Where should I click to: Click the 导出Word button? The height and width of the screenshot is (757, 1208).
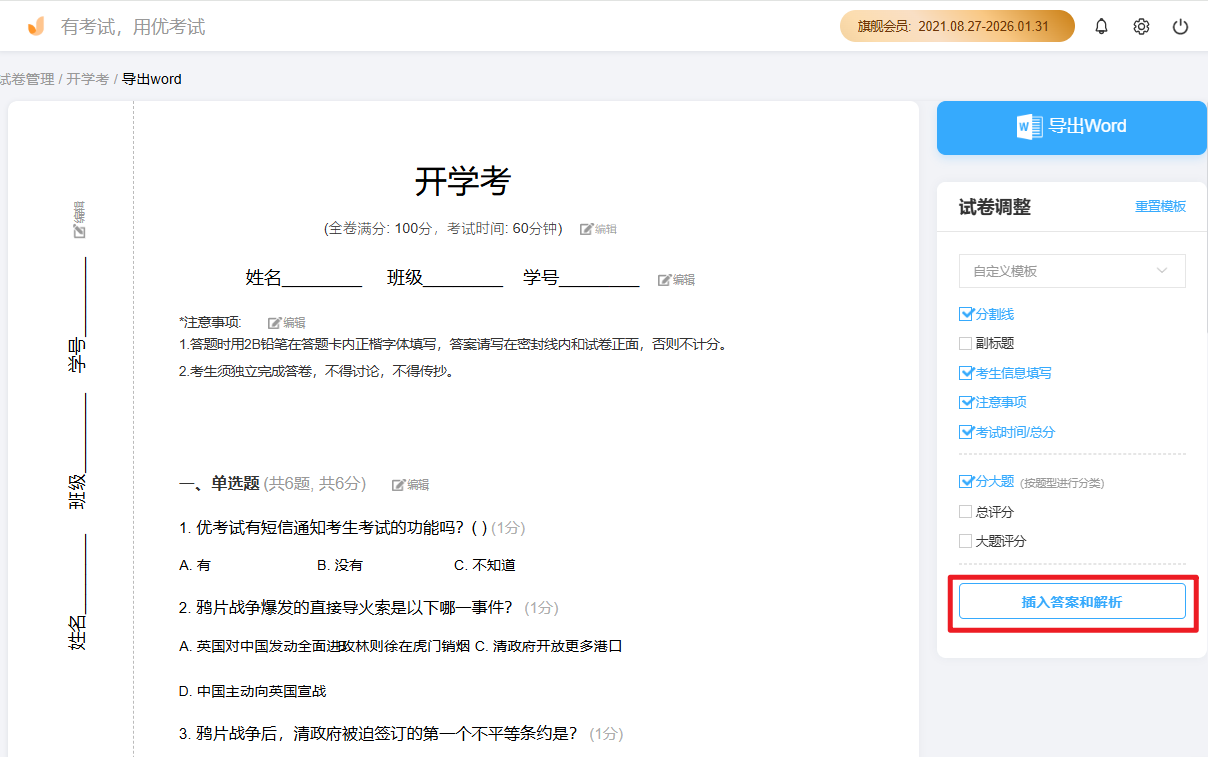1071,127
